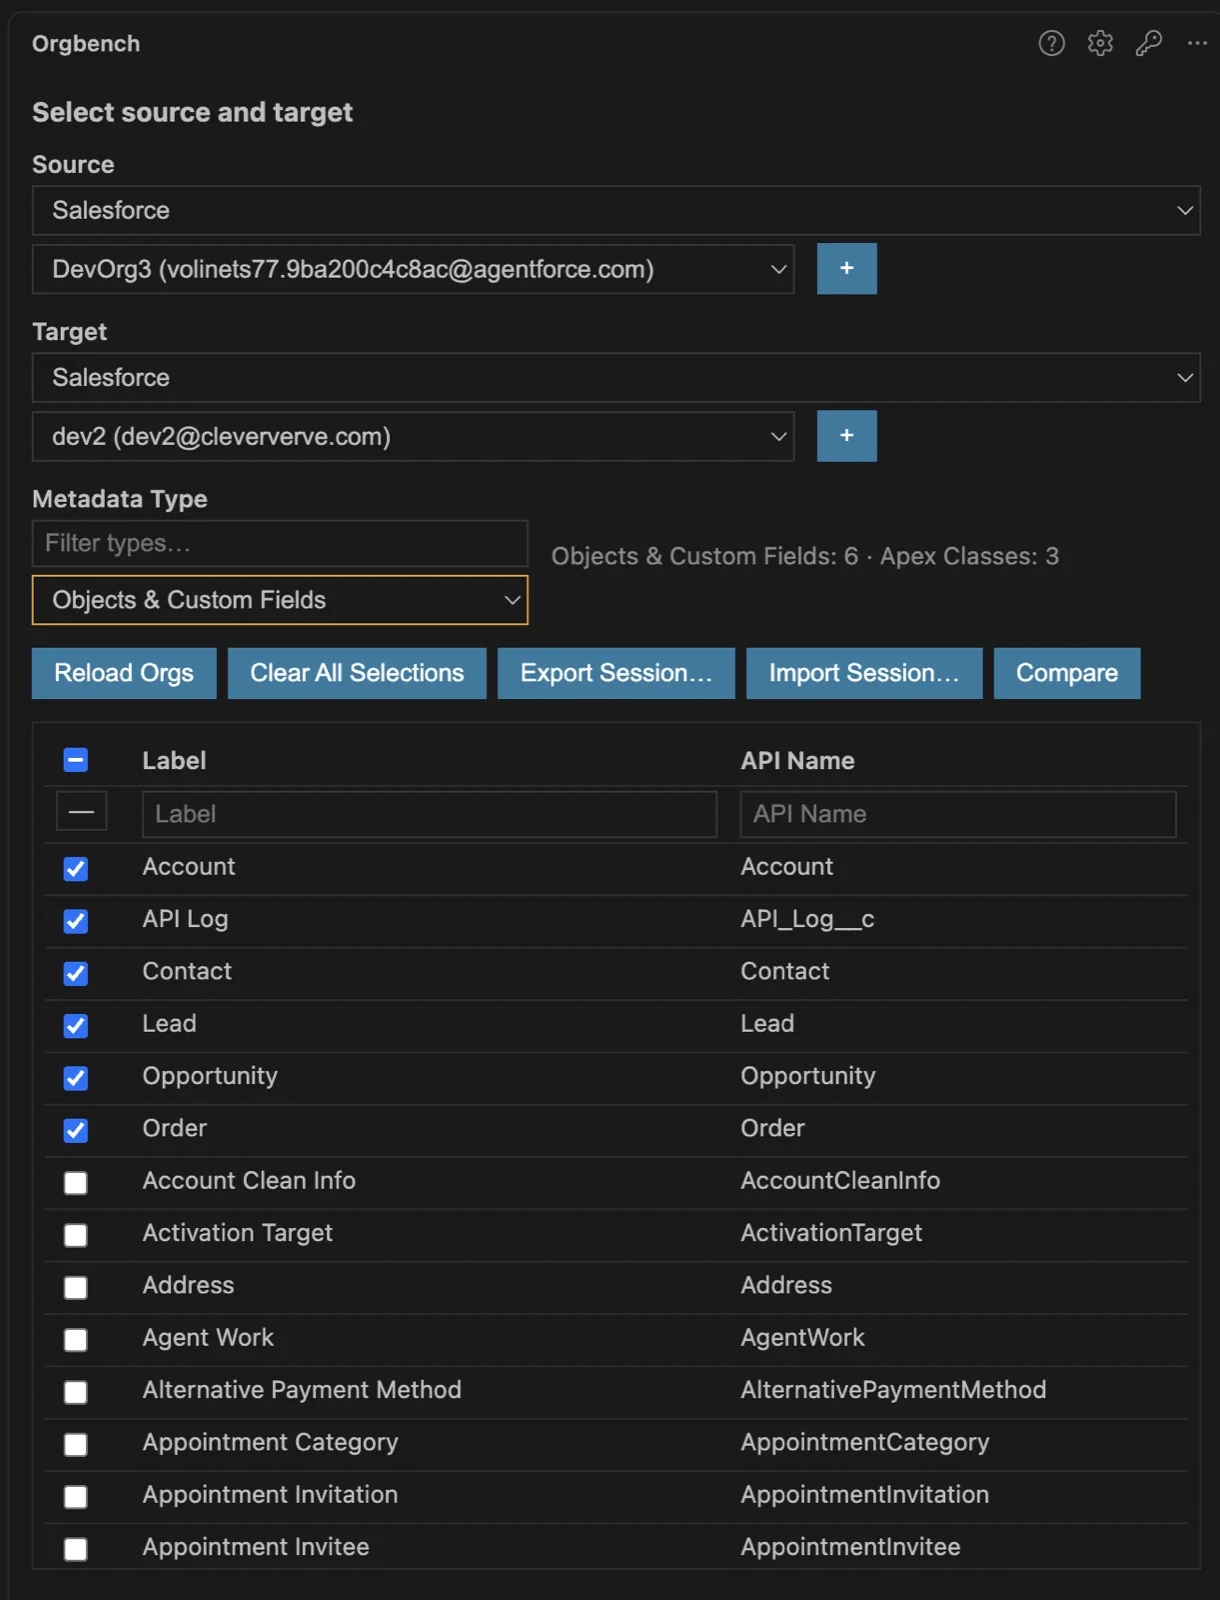Viewport: 1220px width, 1600px height.
Task: Check the Account Clean Info checkbox
Action: point(76,1182)
